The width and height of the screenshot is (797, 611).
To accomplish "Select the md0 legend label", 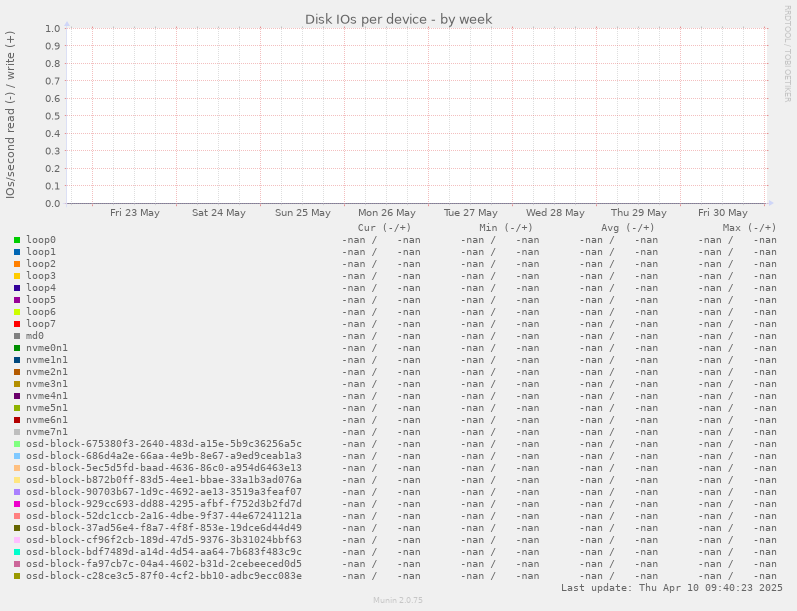I will tap(35, 335).
